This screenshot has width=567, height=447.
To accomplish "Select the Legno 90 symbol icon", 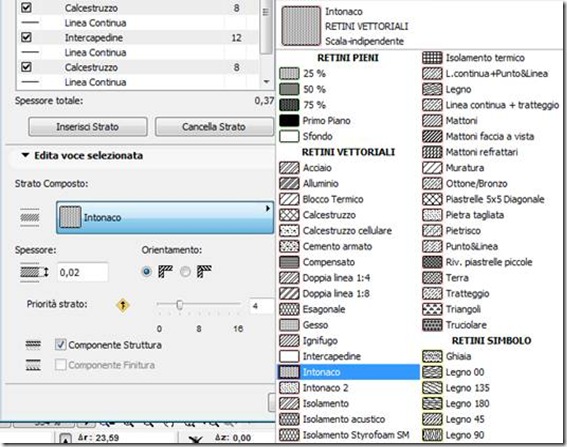I will pos(432,435).
